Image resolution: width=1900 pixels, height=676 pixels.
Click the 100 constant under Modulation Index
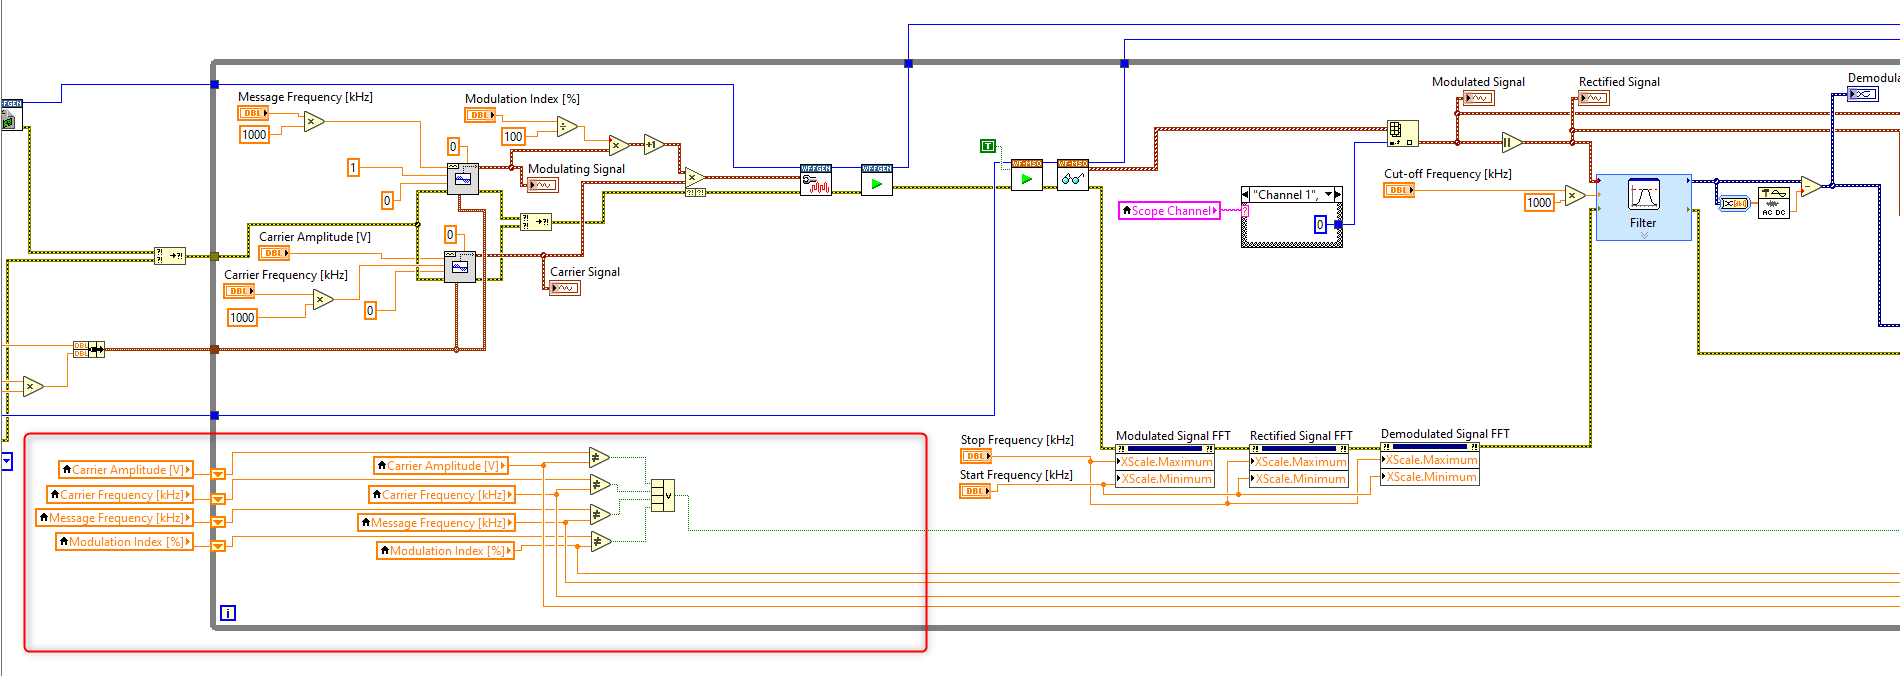coord(513,137)
